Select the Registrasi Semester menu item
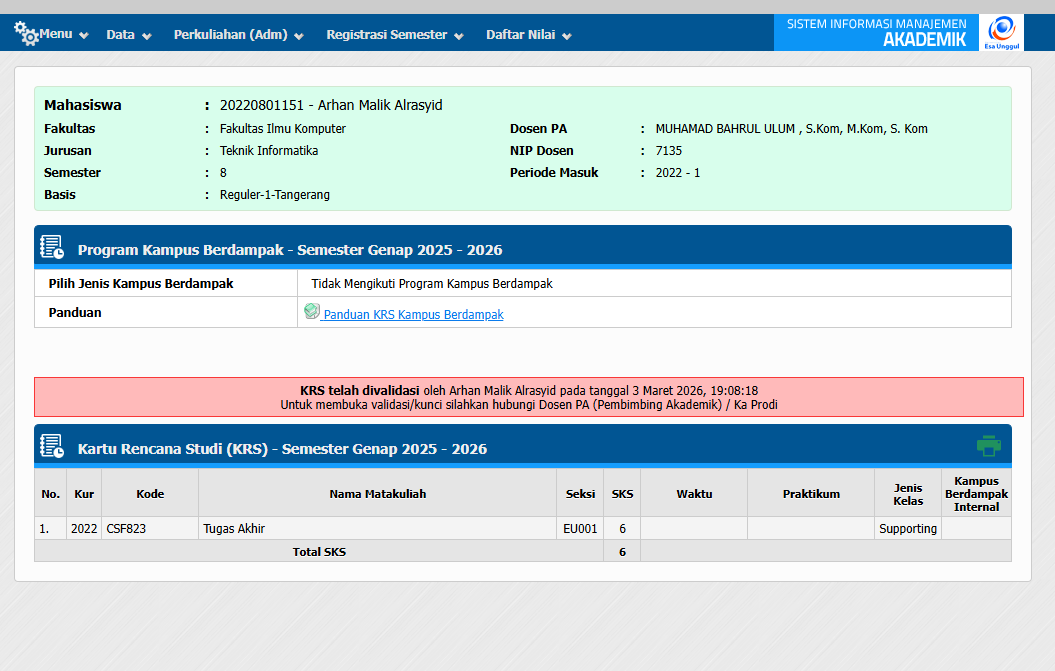 pos(386,34)
